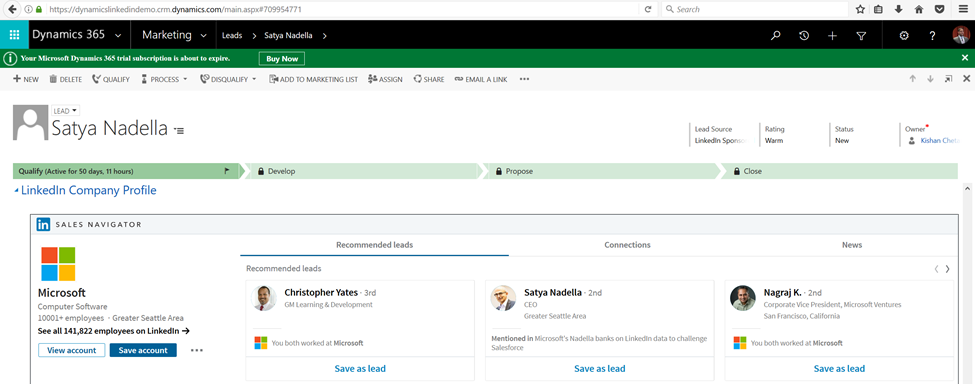
Task: Click ADD TO MARKETING LIST
Action: coord(313,79)
